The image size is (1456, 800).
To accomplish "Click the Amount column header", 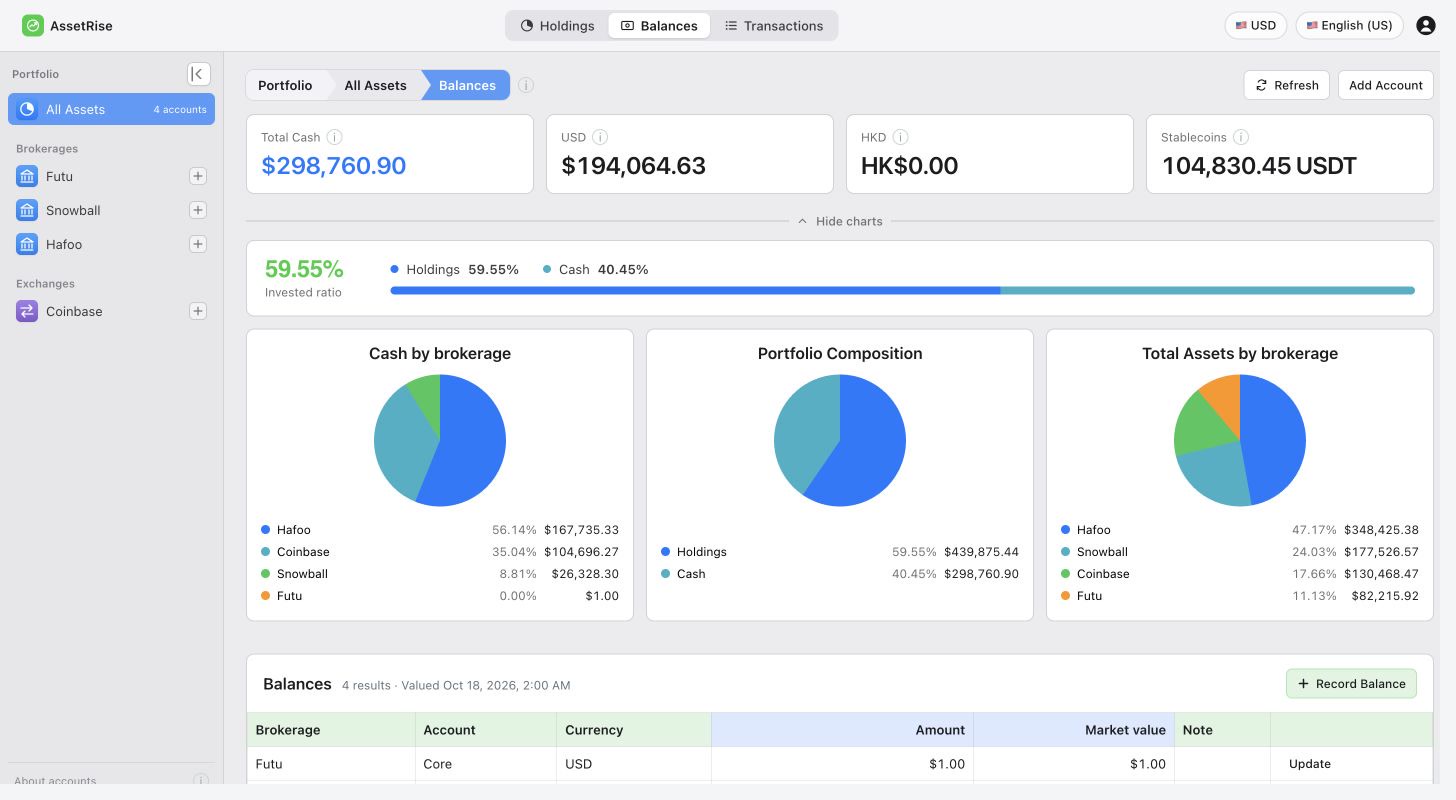I will point(842,730).
